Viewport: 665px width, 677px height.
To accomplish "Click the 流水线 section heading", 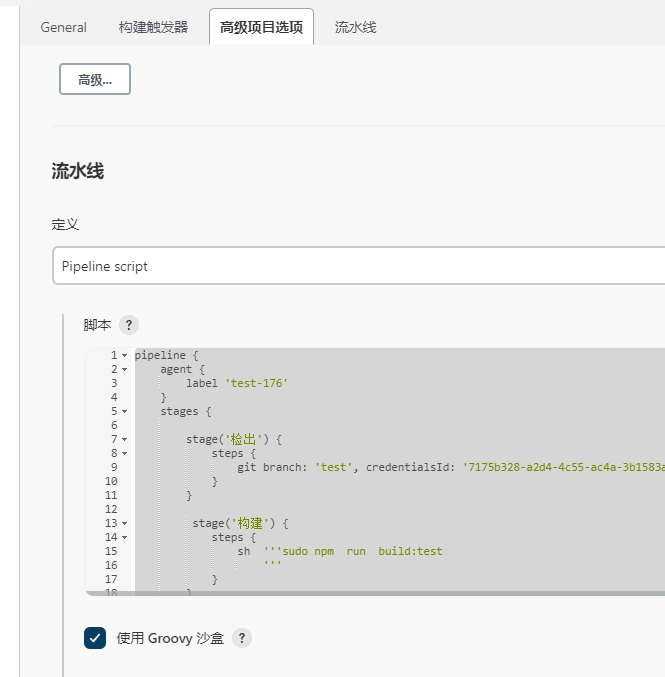I will coord(78,171).
